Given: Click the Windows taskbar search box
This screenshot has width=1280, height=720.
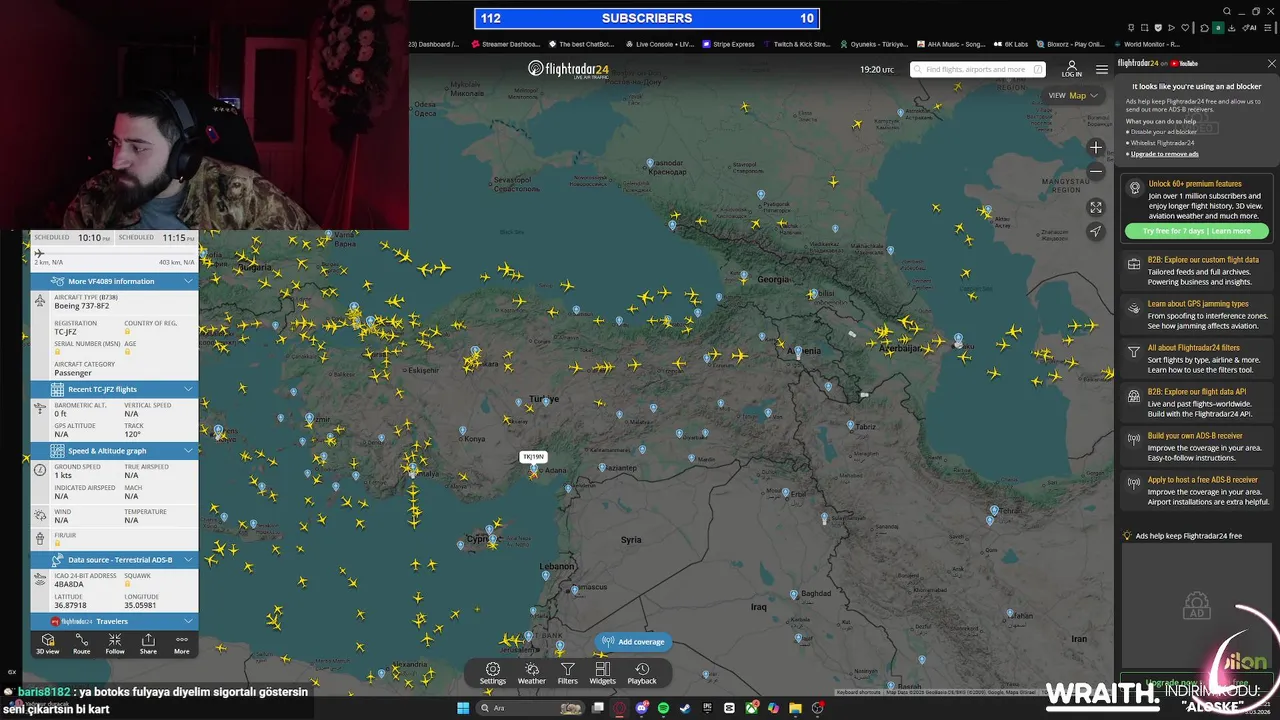Looking at the screenshot, I should click(x=530, y=708).
